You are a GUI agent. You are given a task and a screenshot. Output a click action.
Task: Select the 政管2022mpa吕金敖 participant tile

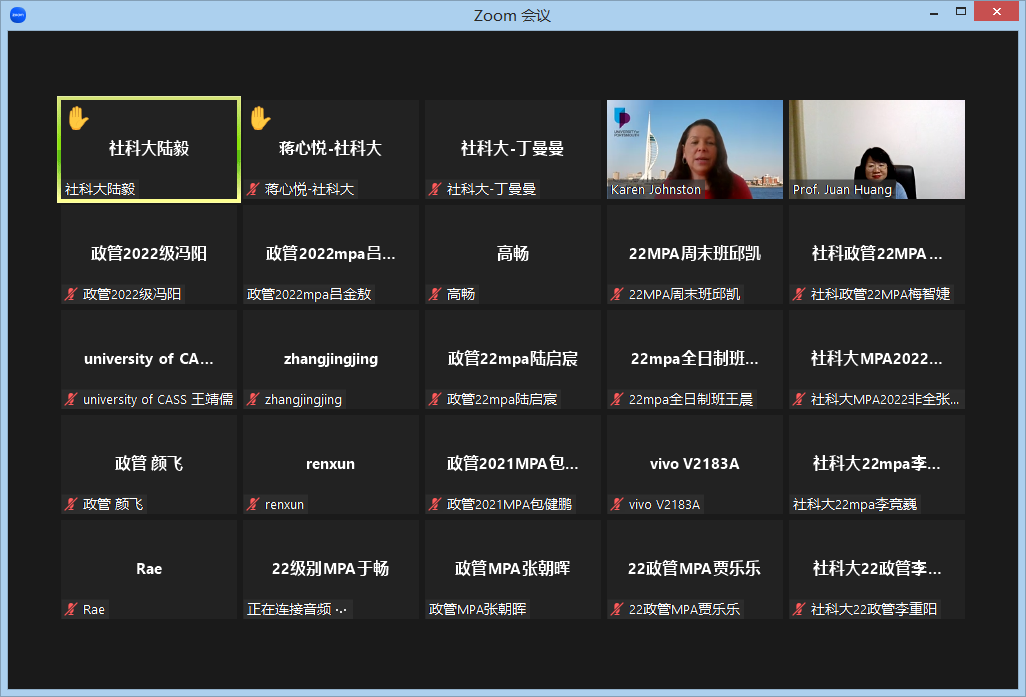coord(331,255)
